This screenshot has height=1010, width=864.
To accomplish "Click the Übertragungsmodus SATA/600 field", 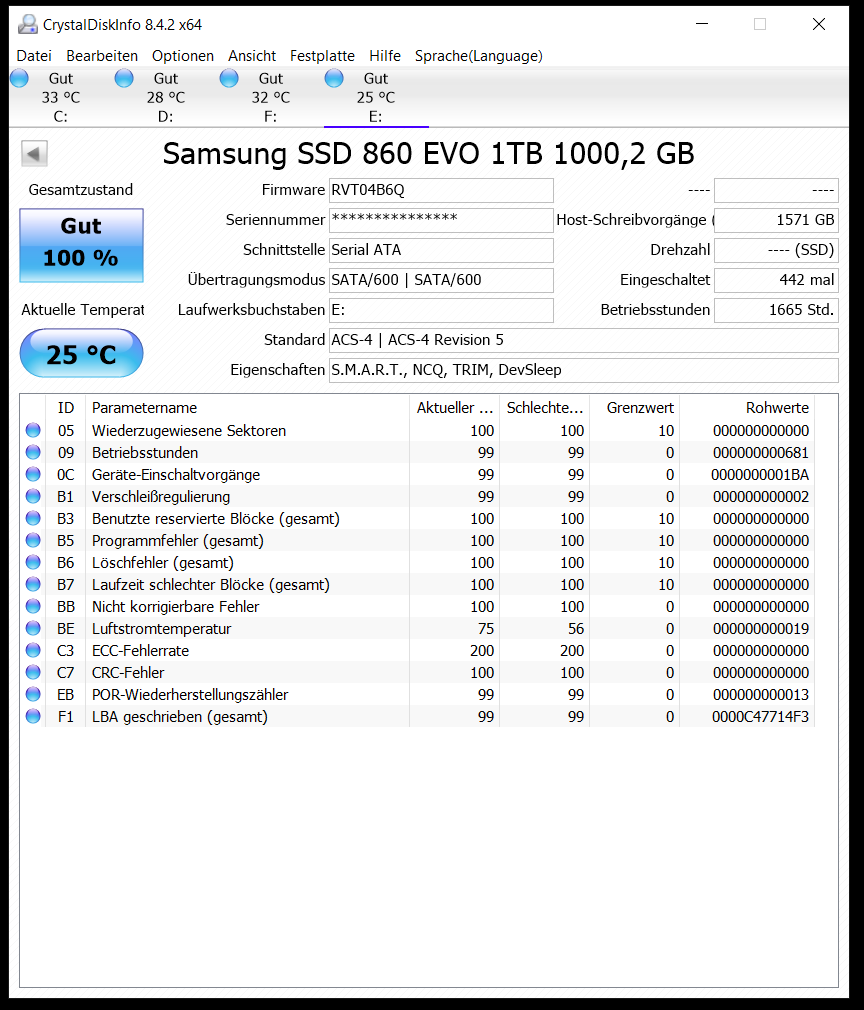I will (x=441, y=280).
